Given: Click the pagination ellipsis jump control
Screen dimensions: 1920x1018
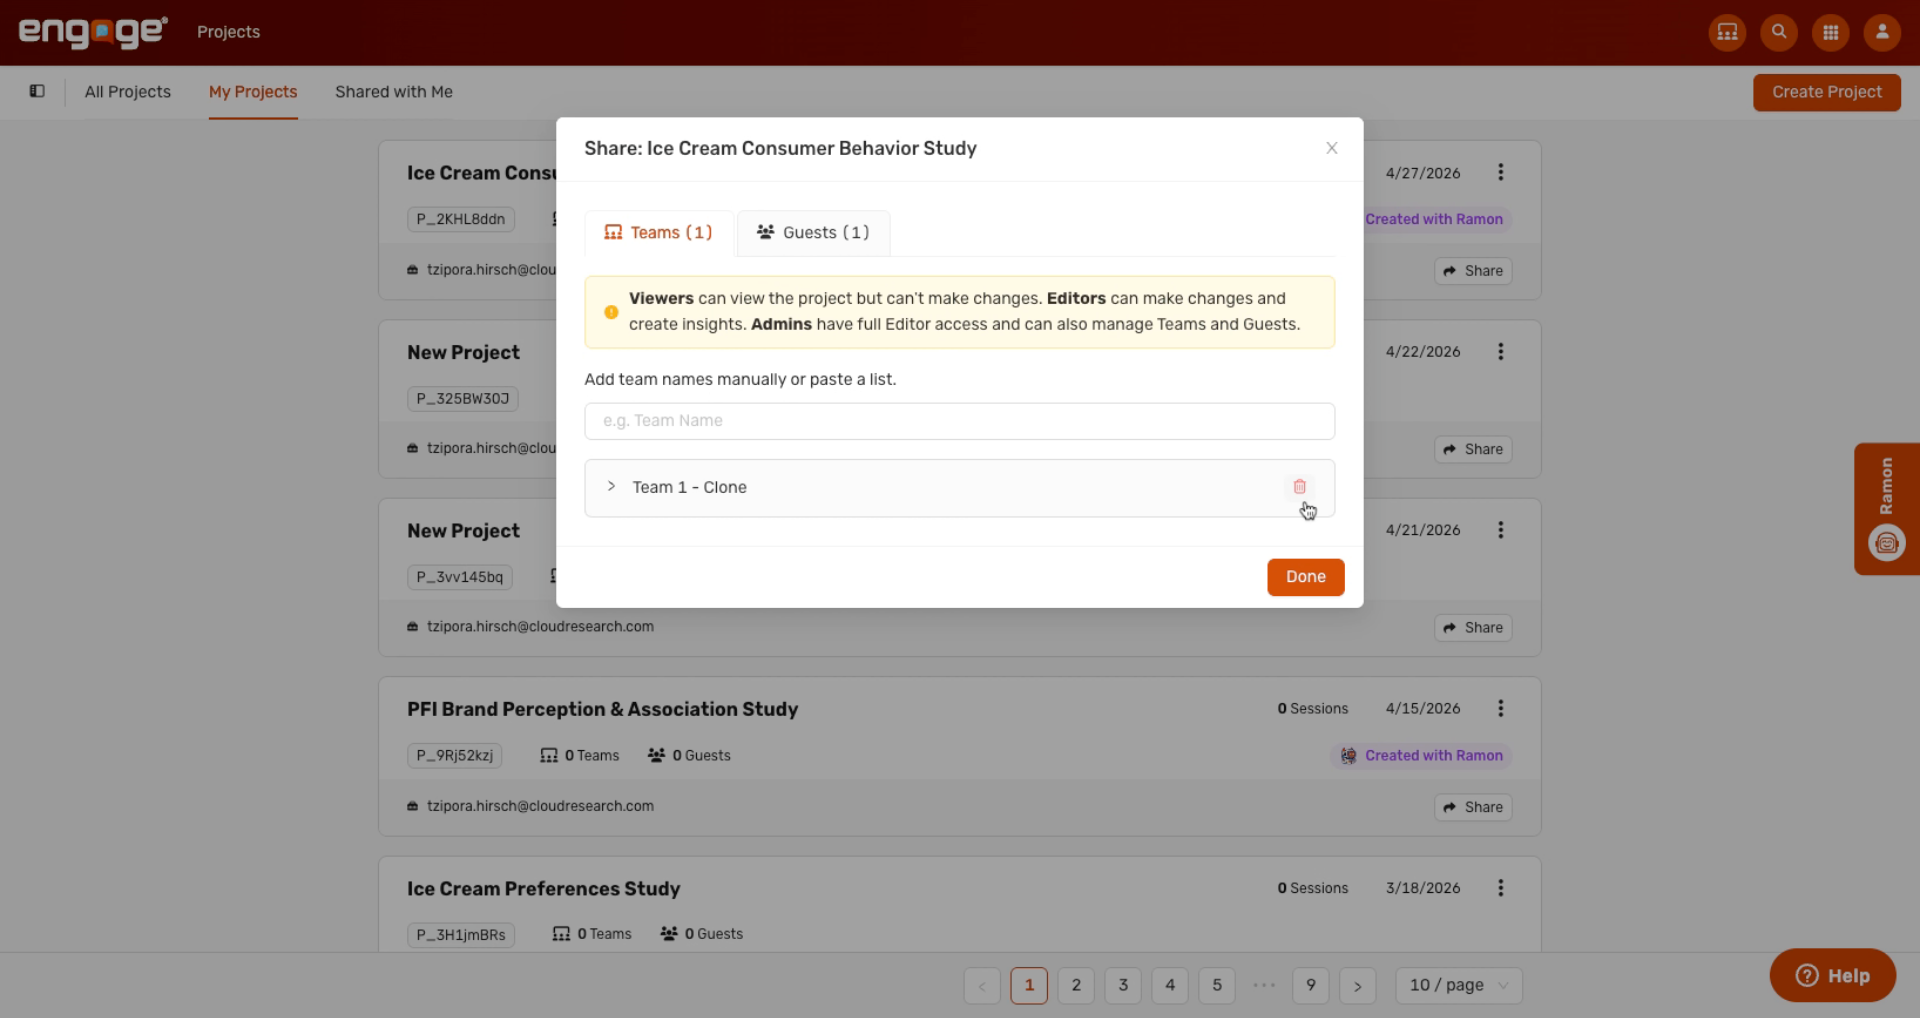Looking at the screenshot, I should click(1264, 985).
